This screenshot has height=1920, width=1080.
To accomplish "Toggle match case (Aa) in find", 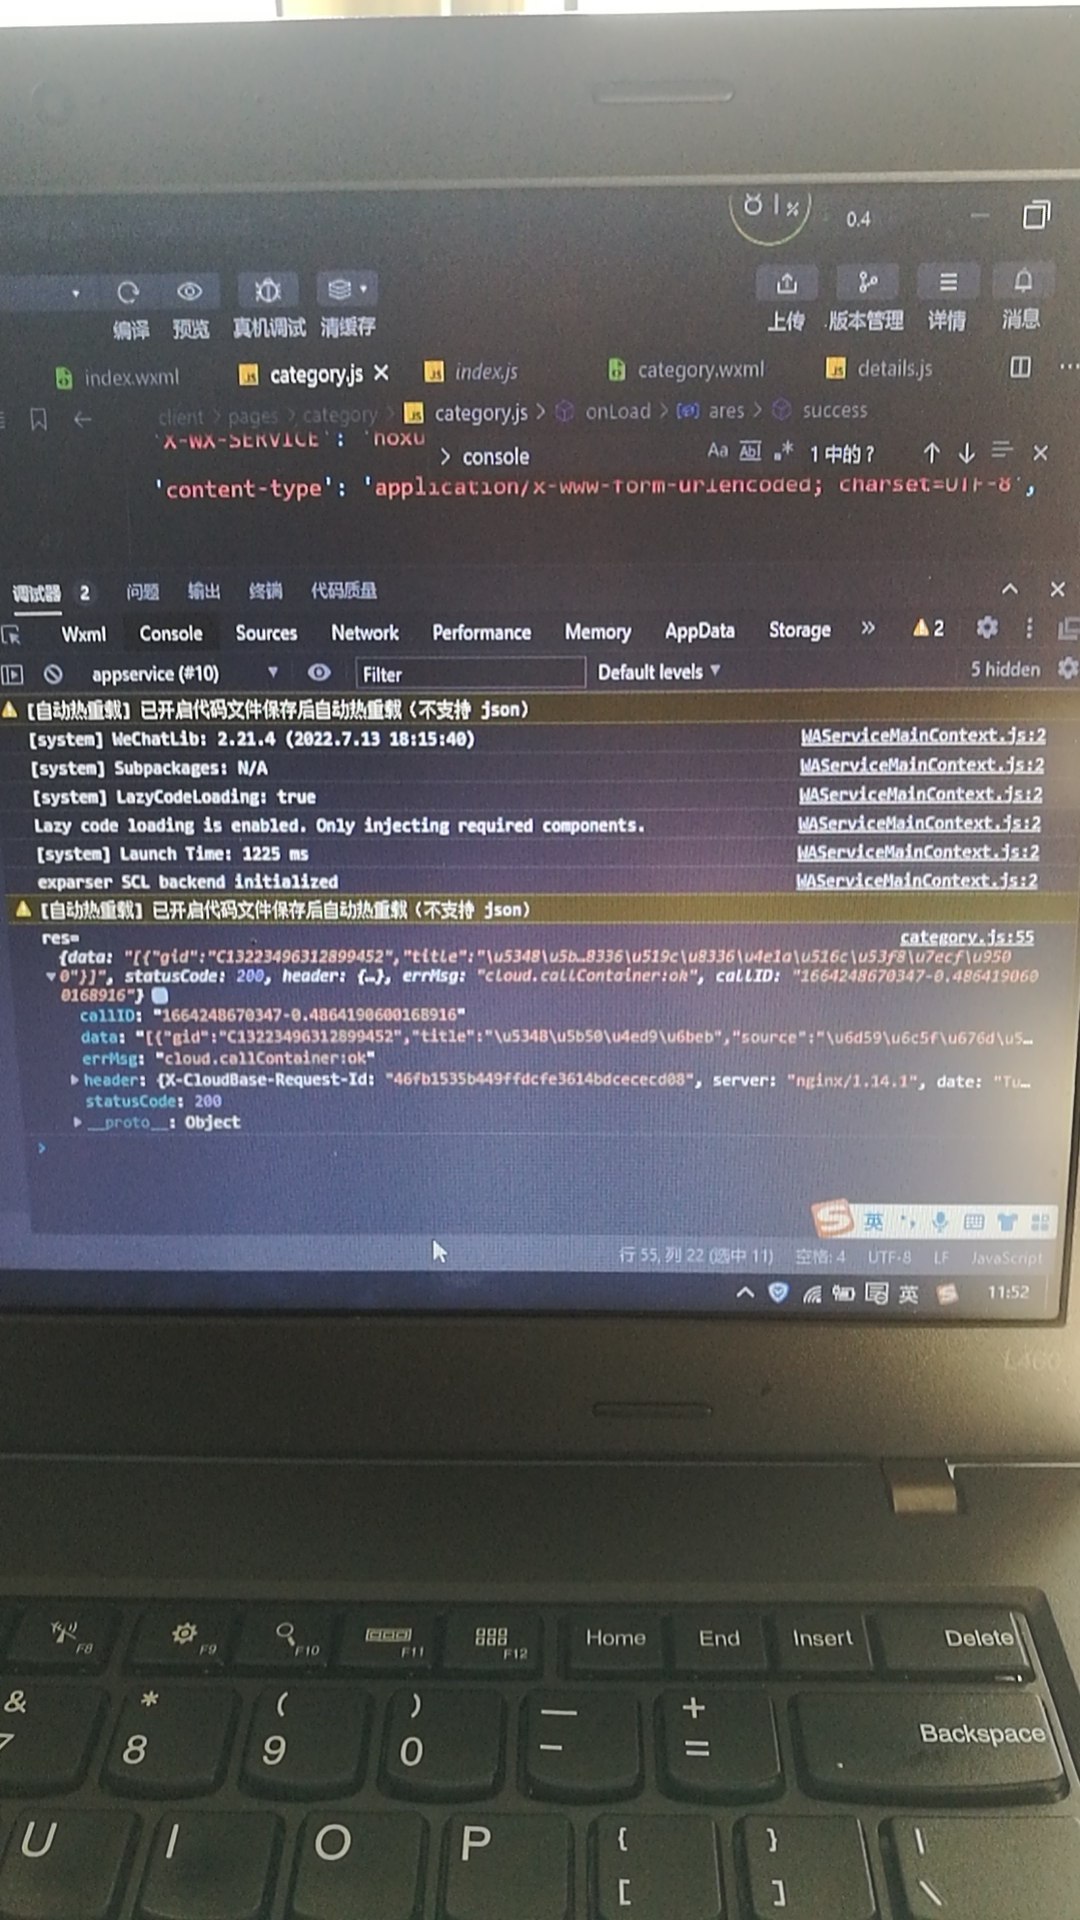I will (x=718, y=450).
